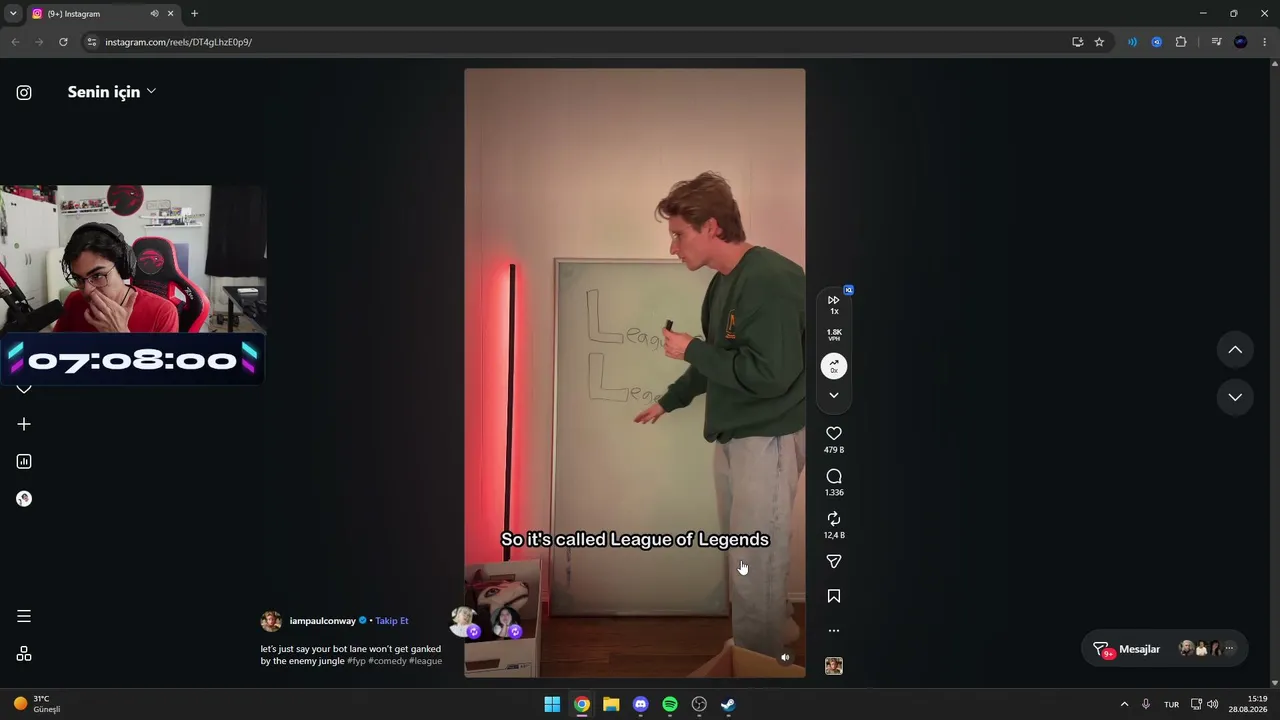Open the reel's three-dot options
Screen dimensions: 1280x720
pos(834,631)
